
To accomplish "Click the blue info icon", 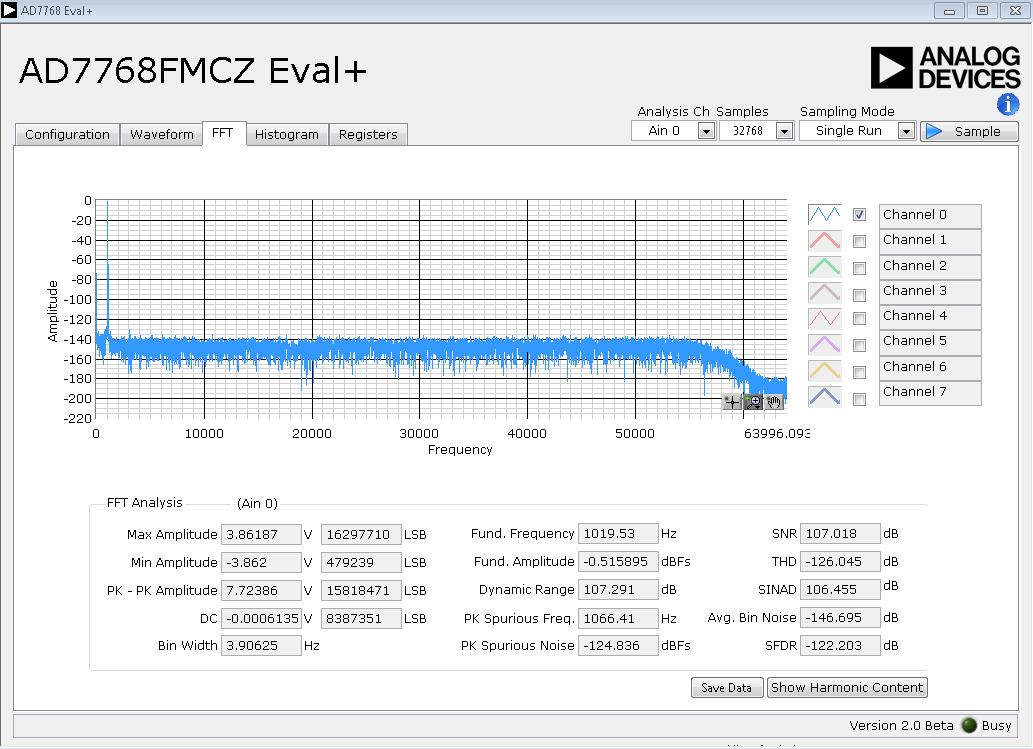I will [x=1007, y=104].
